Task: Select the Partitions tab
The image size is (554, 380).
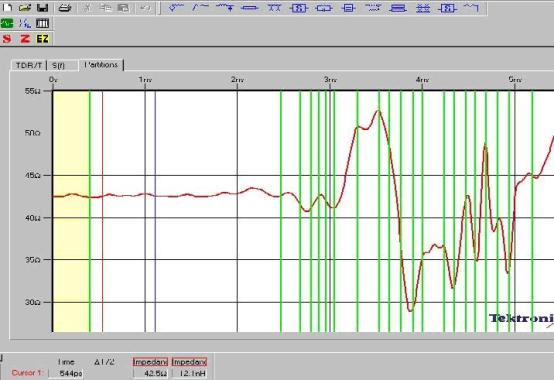Action: (x=101, y=65)
